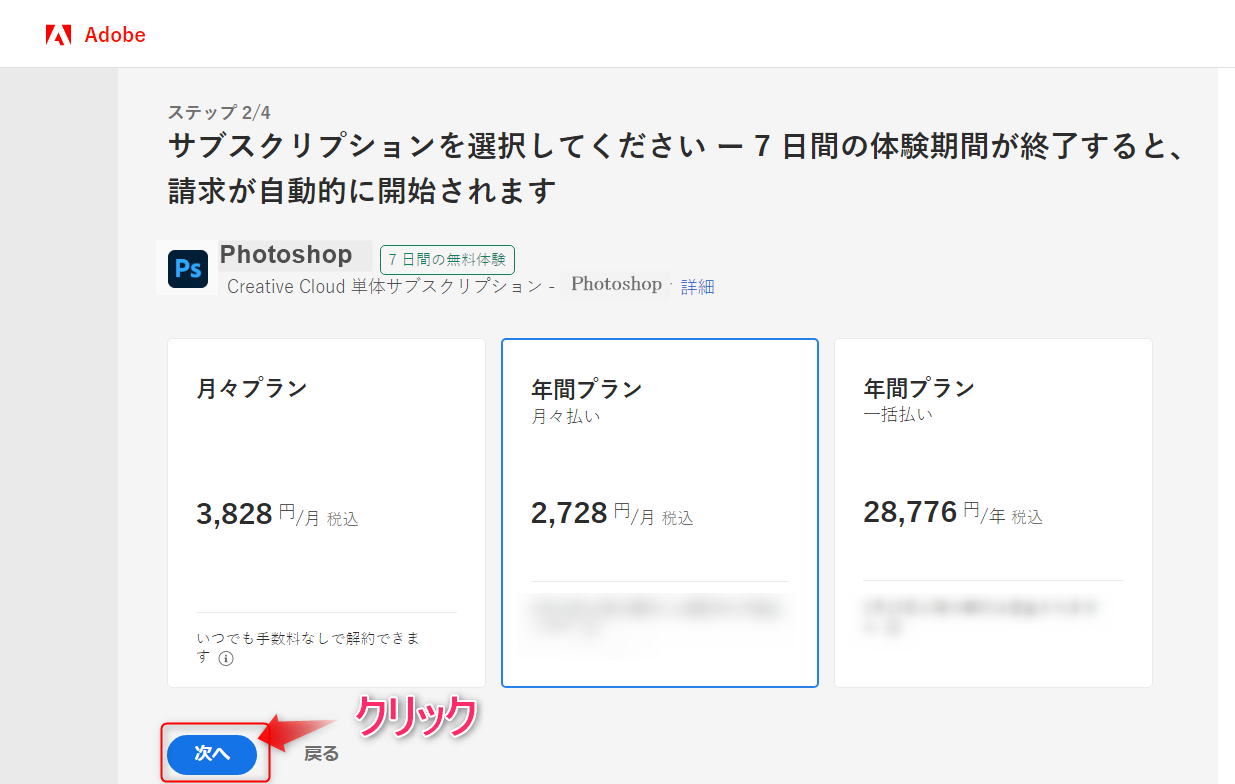Click the red Adobe logo icon
The image size is (1235, 784).
pyautogui.click(x=58, y=35)
